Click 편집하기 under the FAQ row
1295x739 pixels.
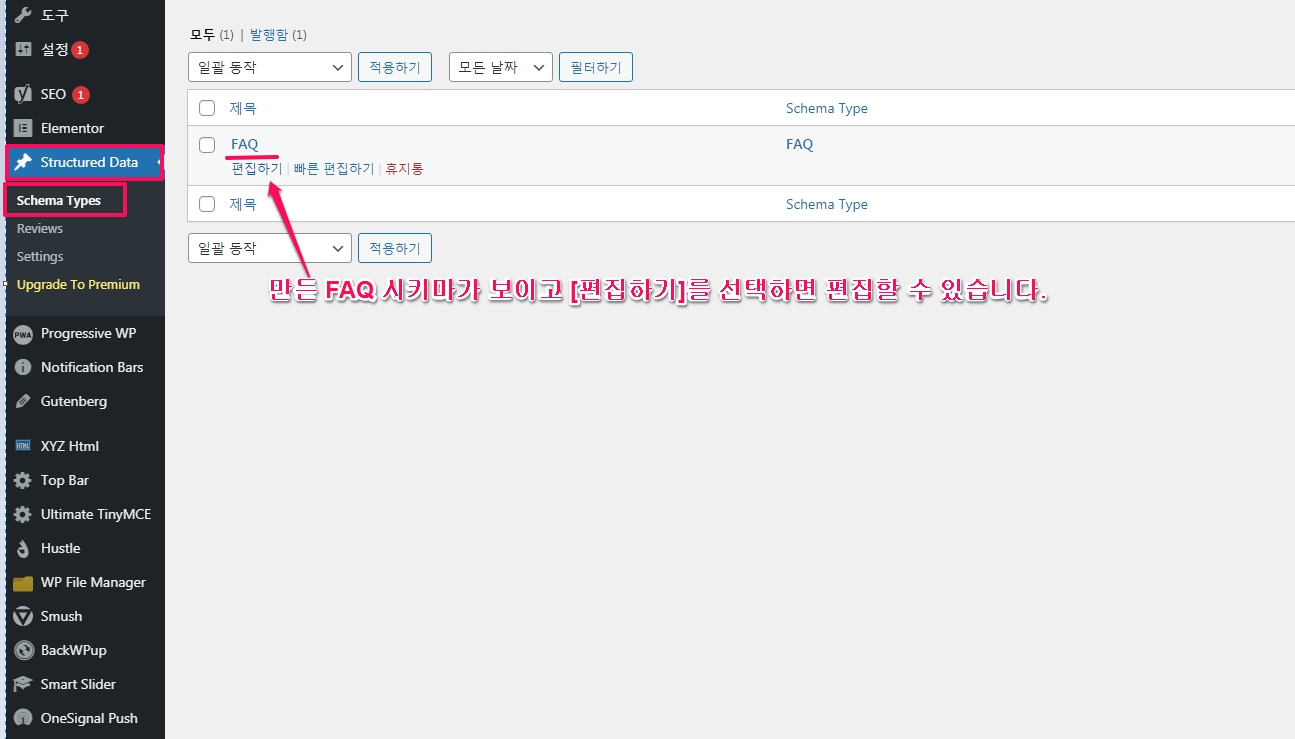pos(256,169)
